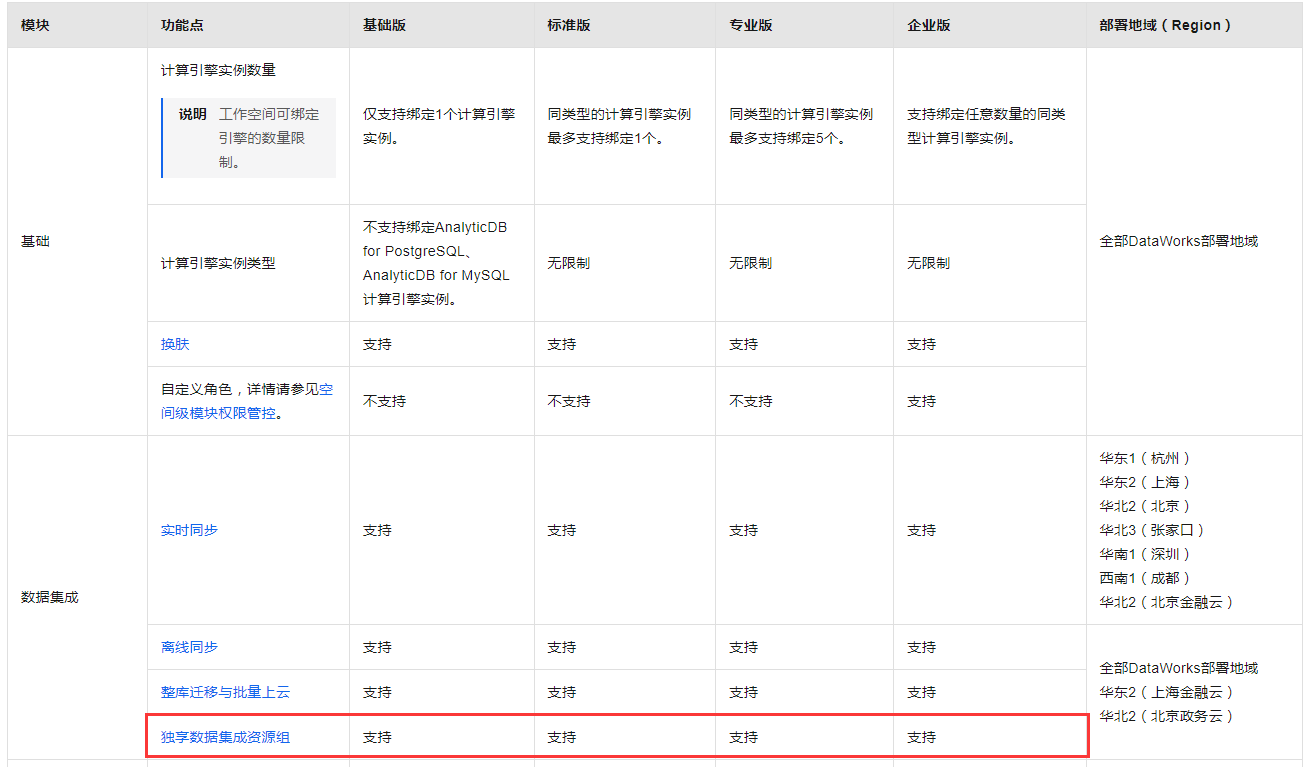This screenshot has height=767, width=1311.
Task: Click 支持 for 实时同步 under 企业版
Action: click(x=921, y=530)
